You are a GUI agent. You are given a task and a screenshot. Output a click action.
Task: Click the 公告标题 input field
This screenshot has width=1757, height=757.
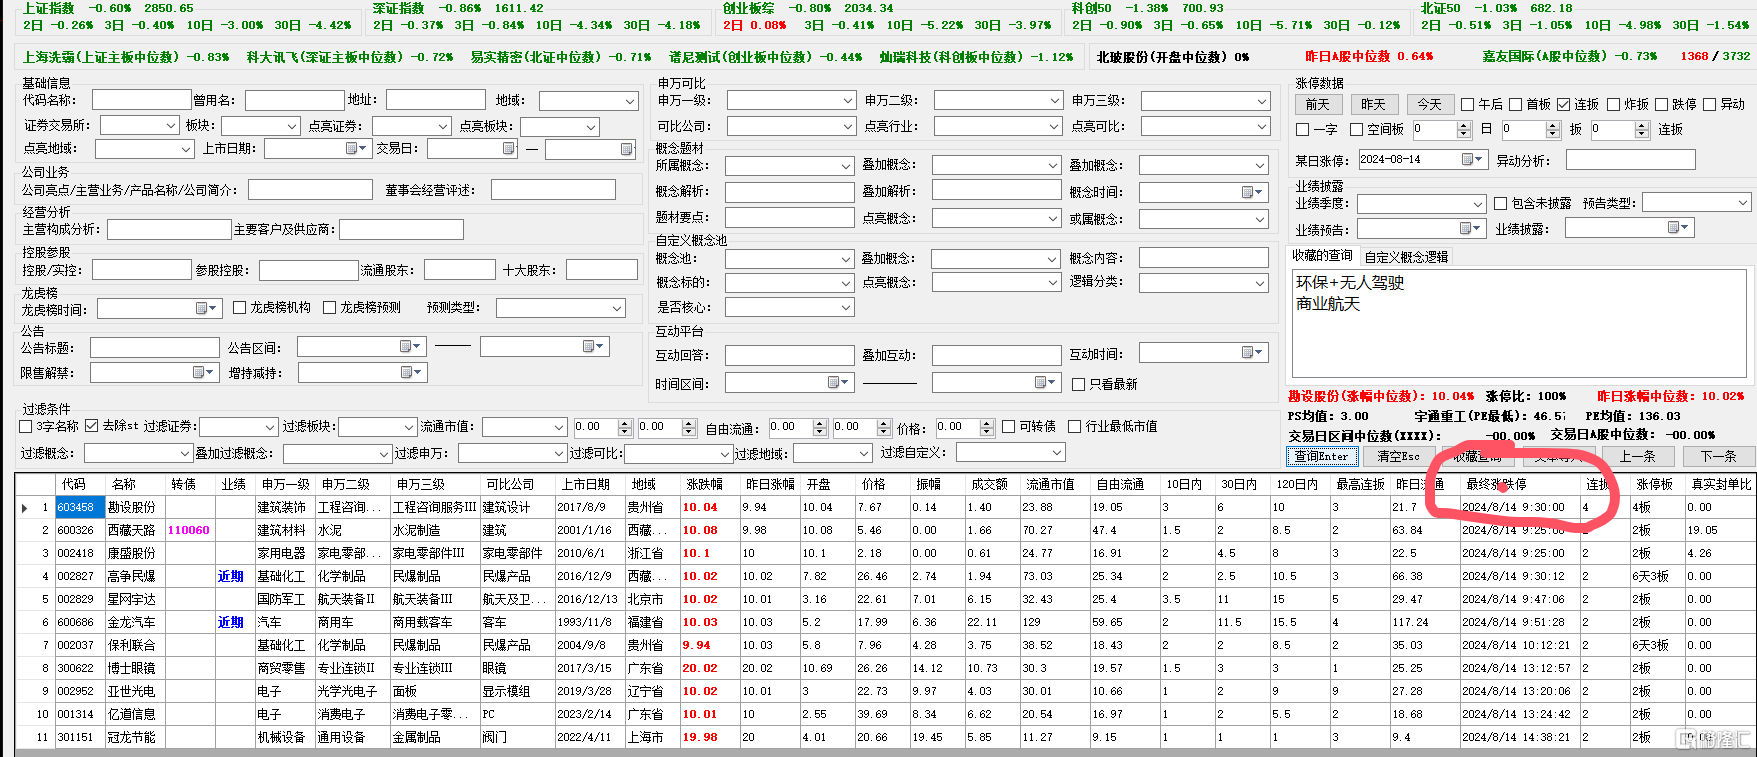[x=154, y=347]
